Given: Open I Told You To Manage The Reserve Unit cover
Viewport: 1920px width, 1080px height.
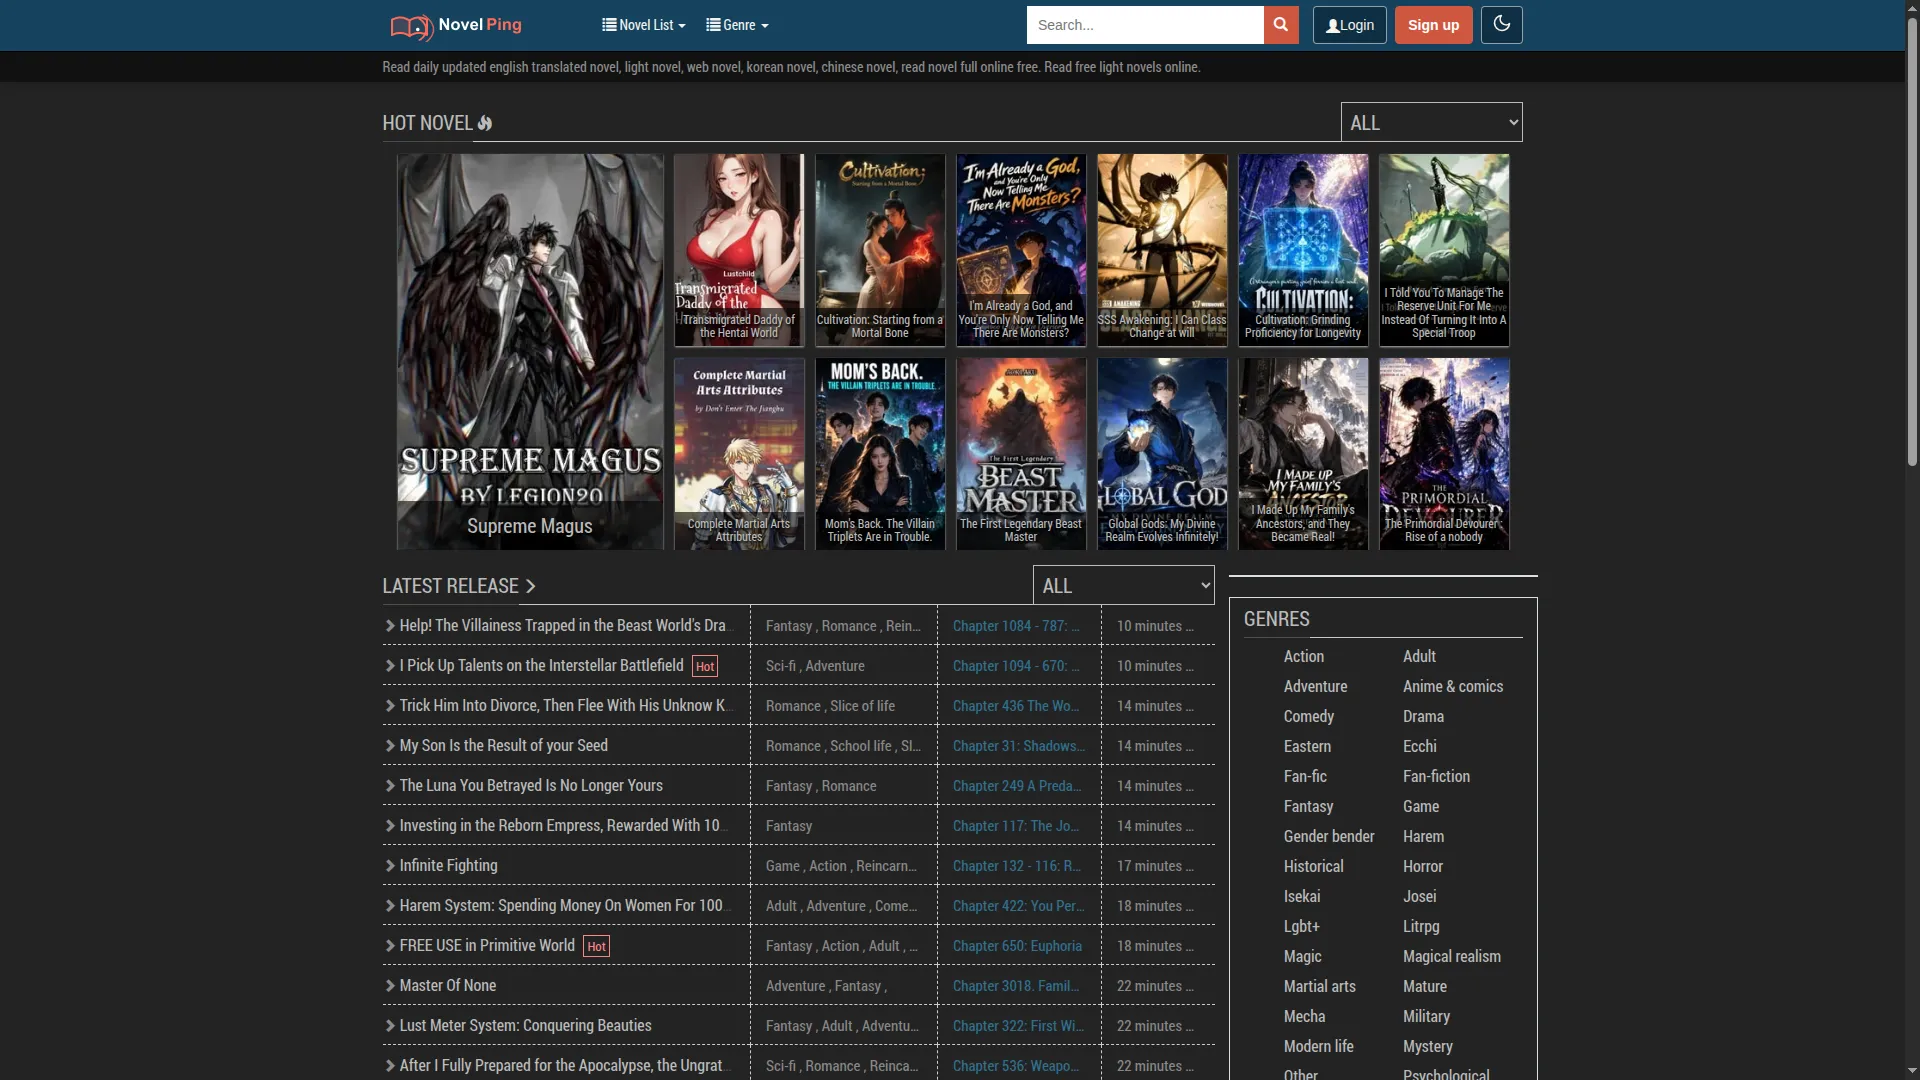Looking at the screenshot, I should (1444, 250).
